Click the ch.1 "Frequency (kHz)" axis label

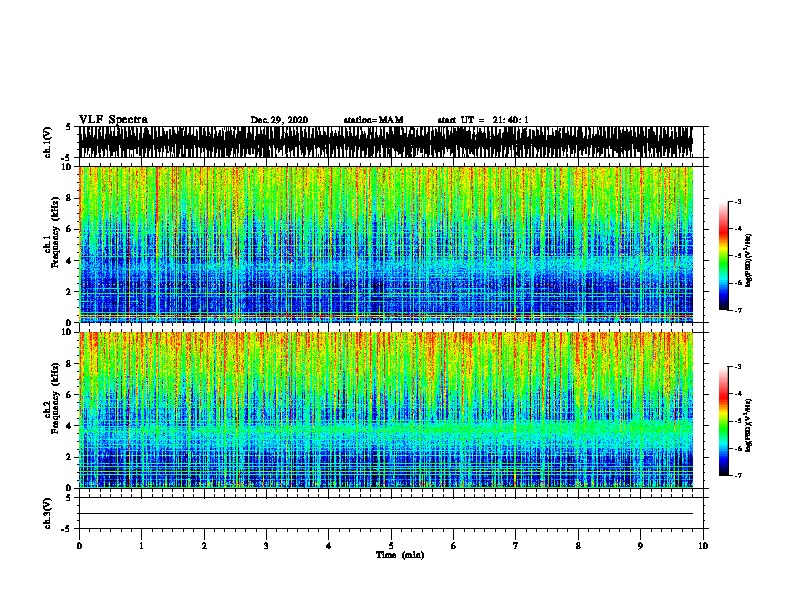(x=55, y=232)
